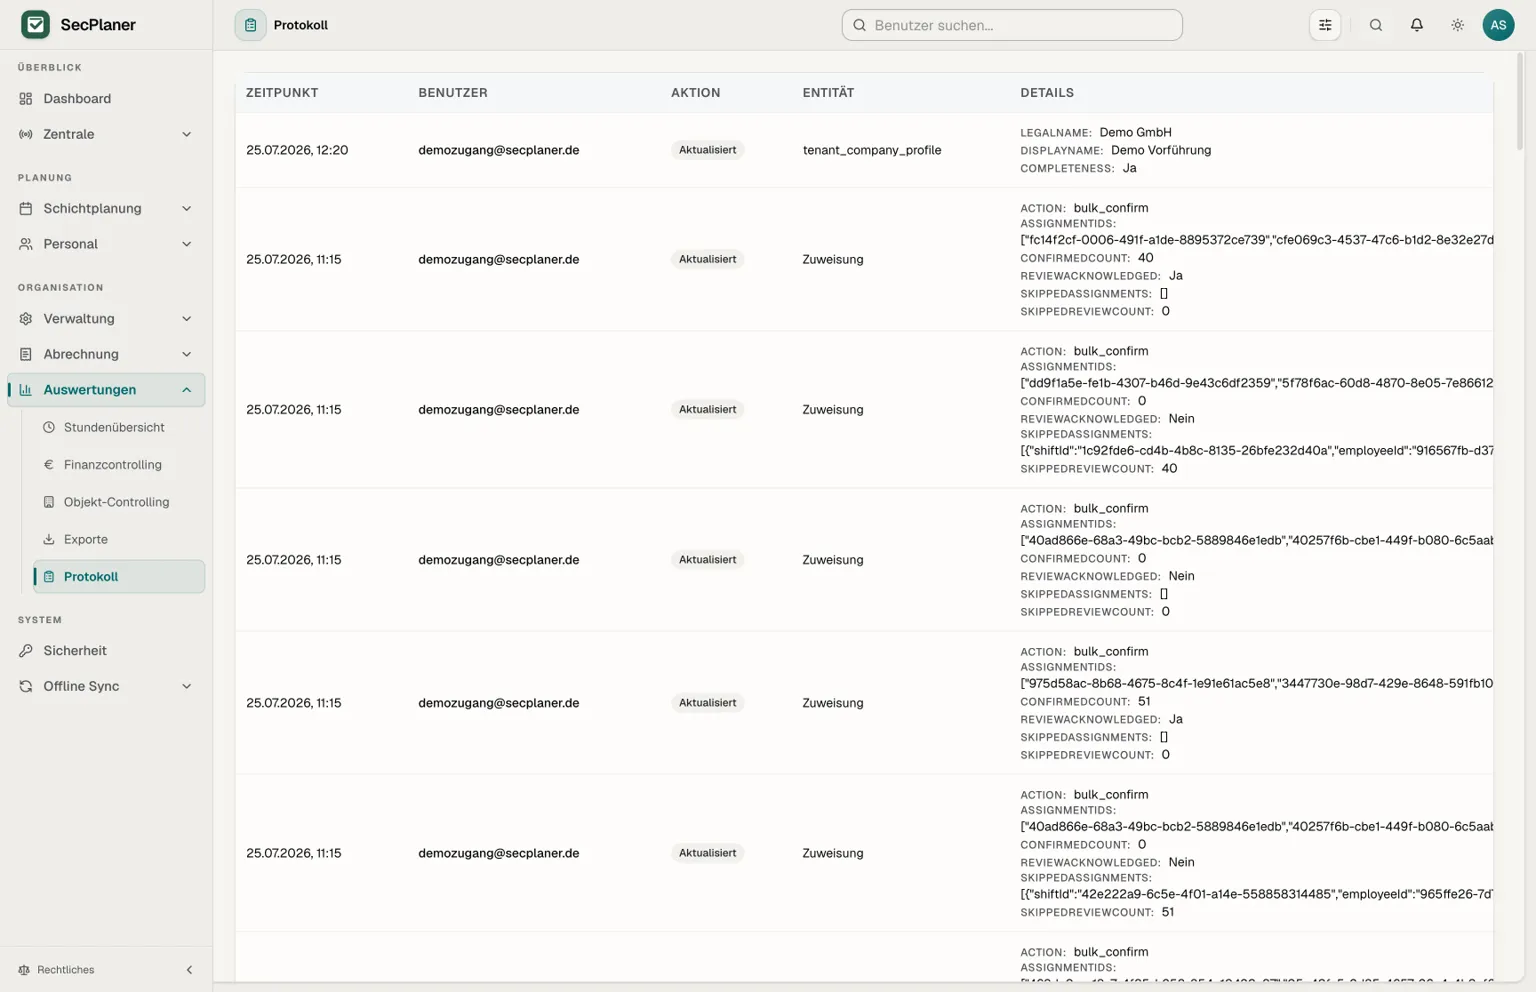This screenshot has height=992, width=1536.
Task: Click the Stundenübersicht clock icon
Action: coord(49,427)
